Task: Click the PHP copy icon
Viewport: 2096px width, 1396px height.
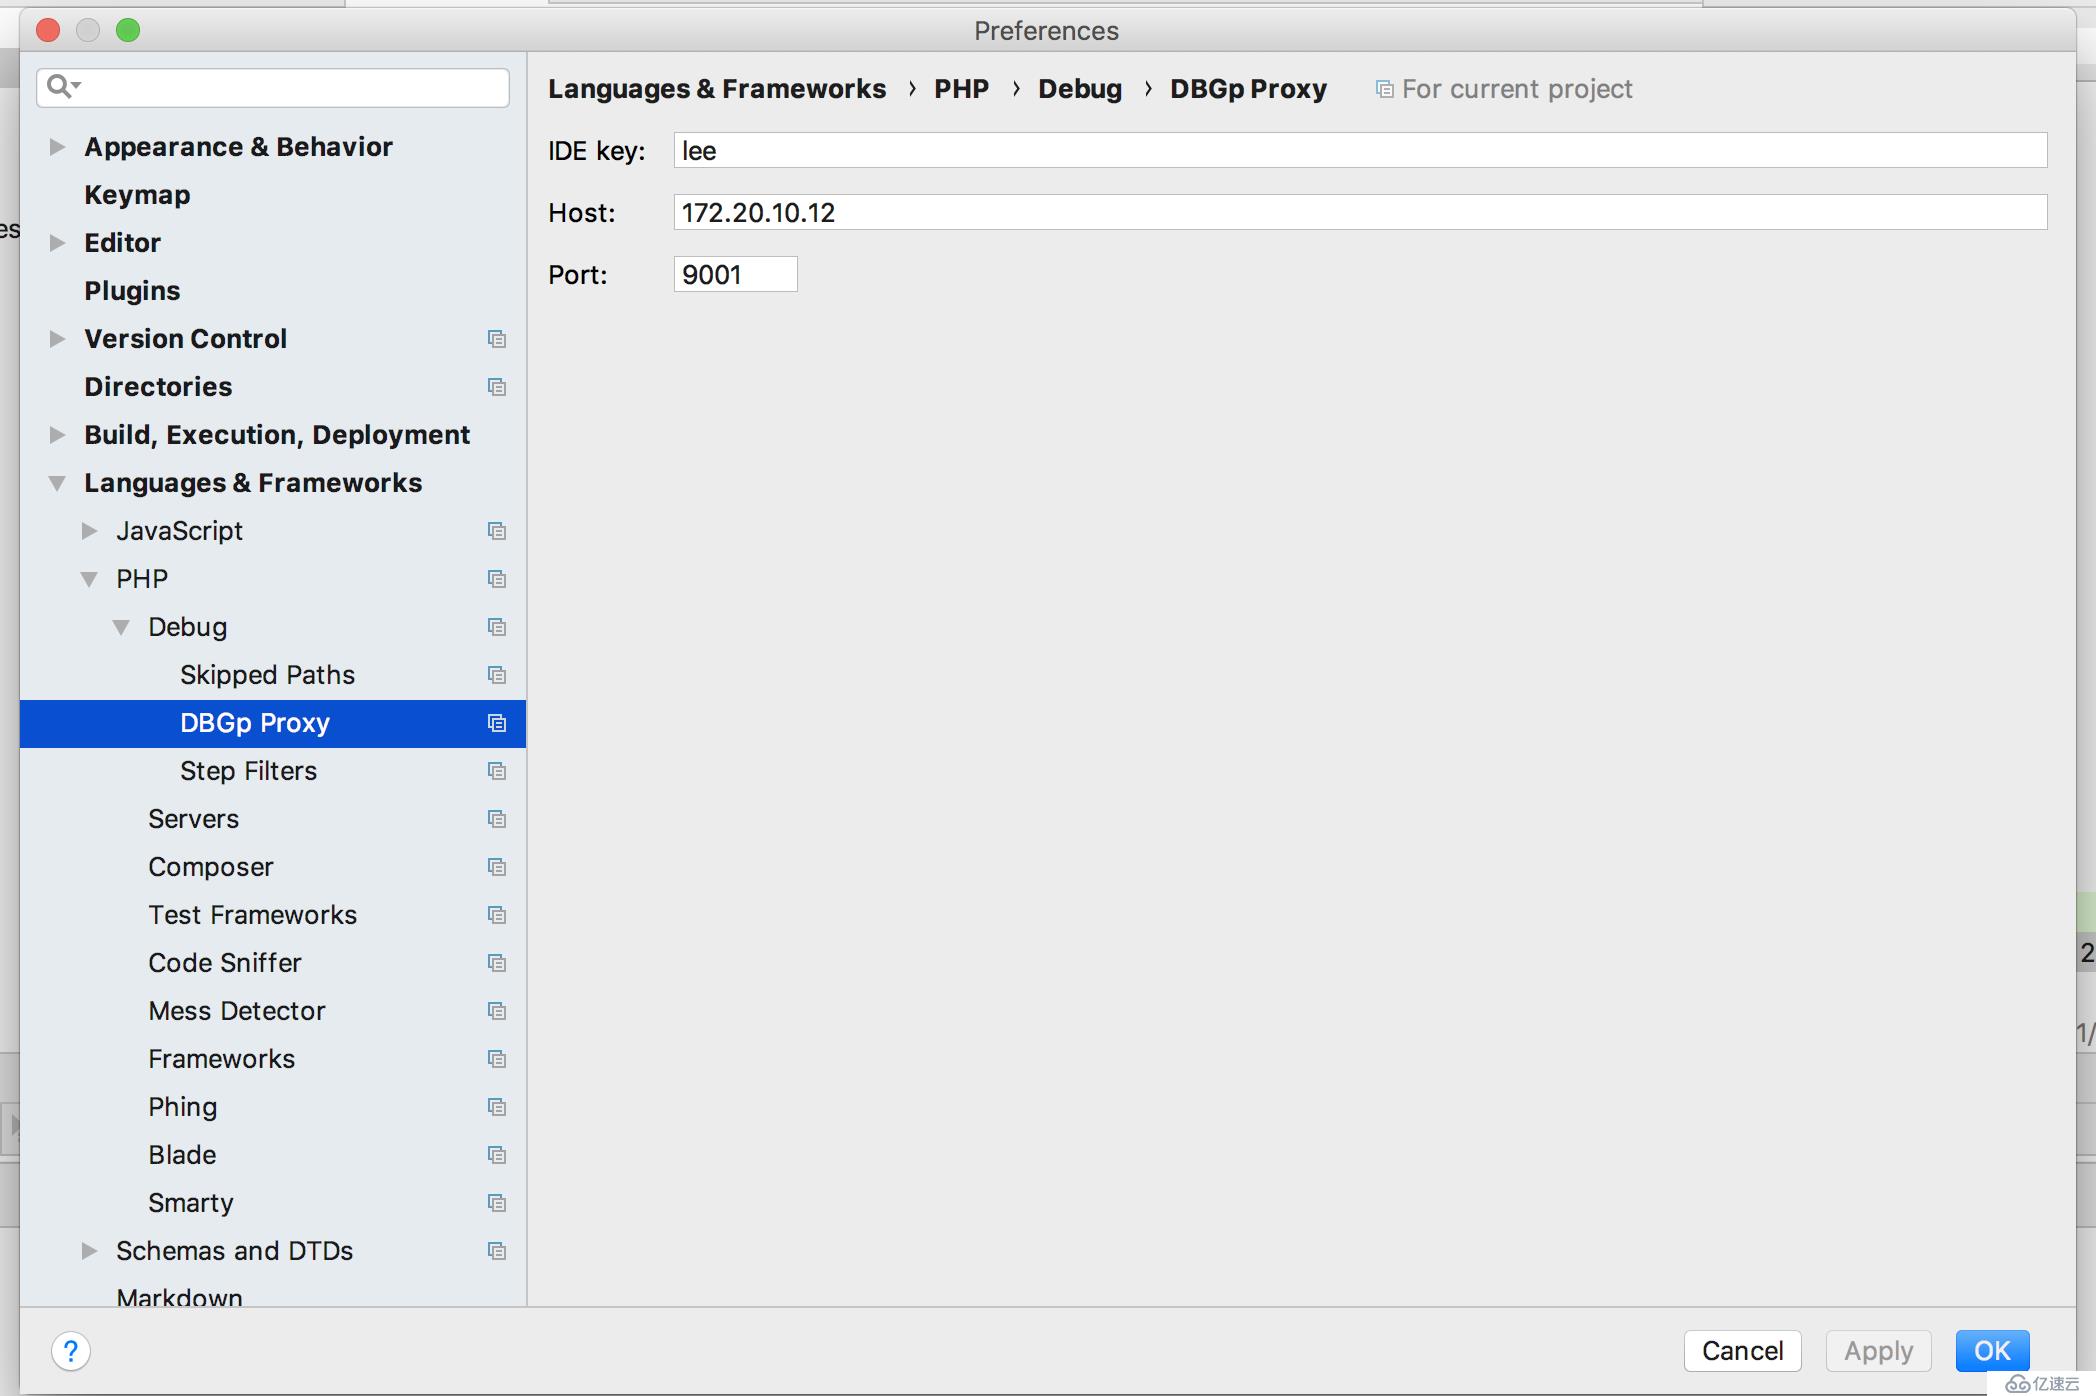Action: [495, 576]
